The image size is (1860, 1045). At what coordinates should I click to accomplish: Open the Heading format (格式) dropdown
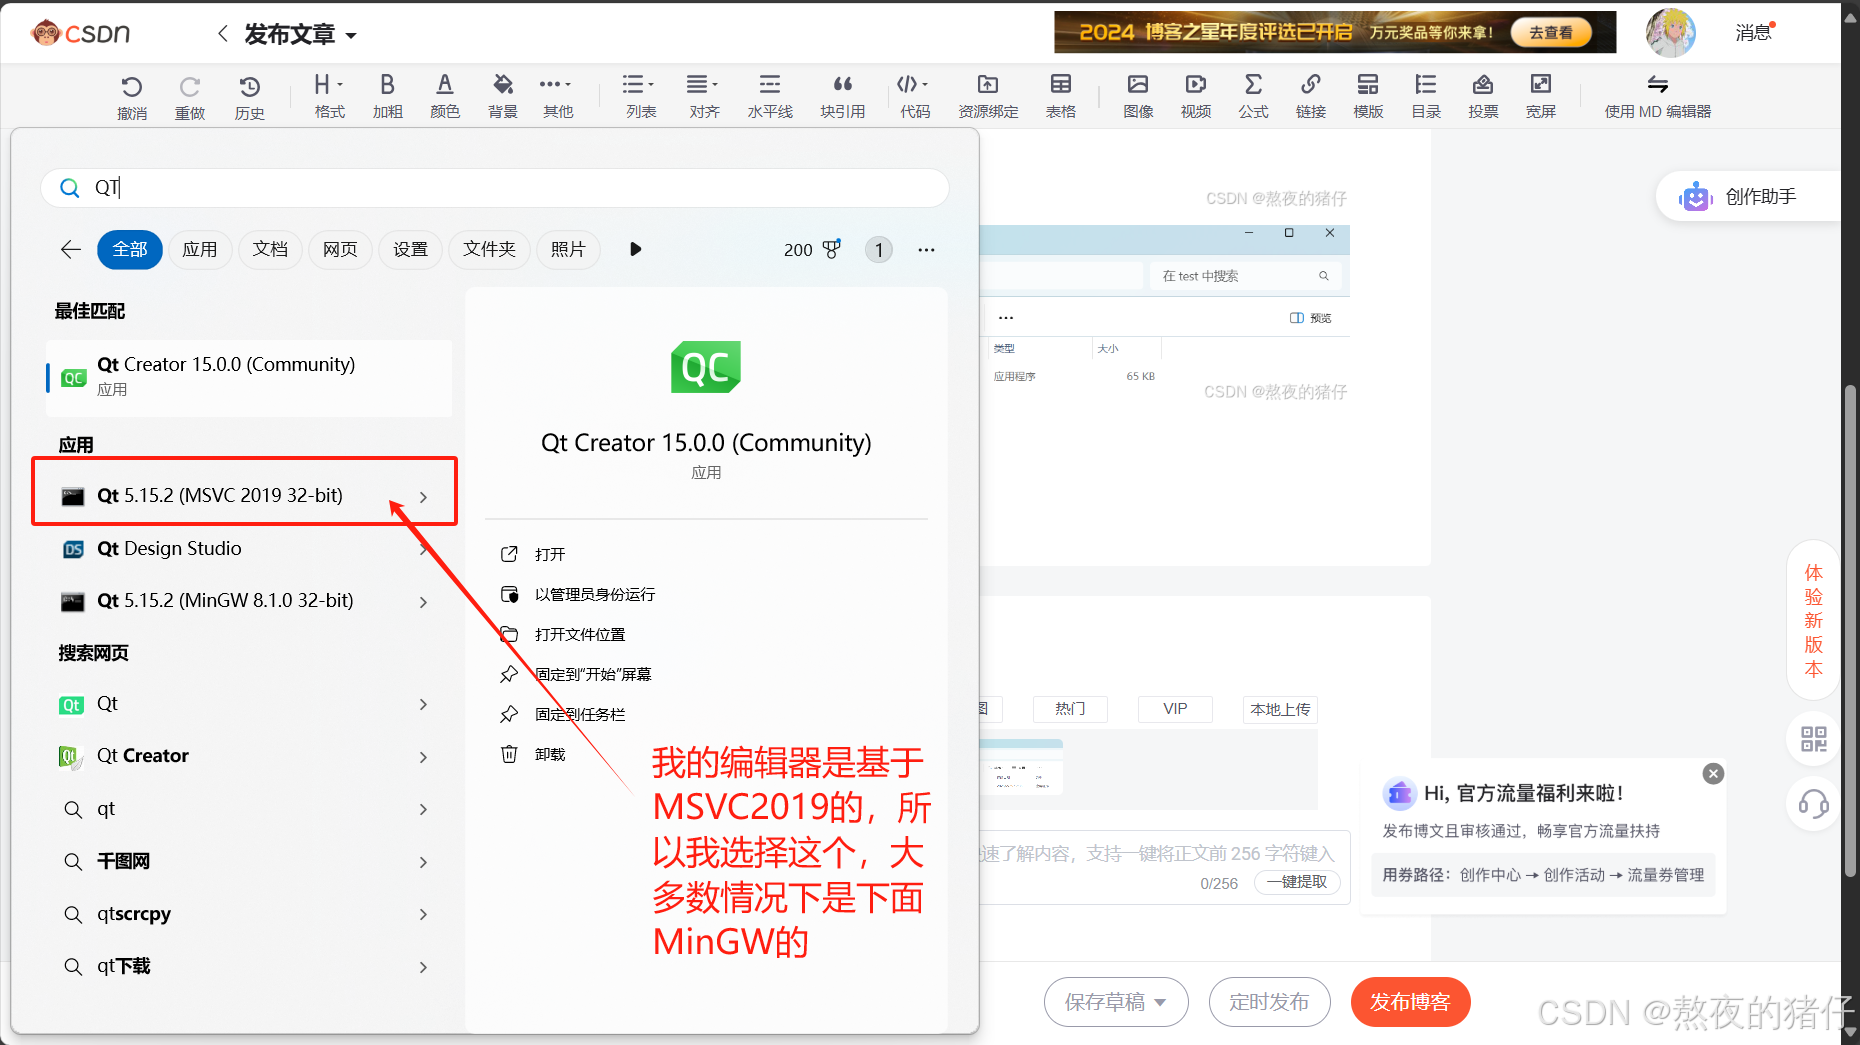(x=329, y=96)
